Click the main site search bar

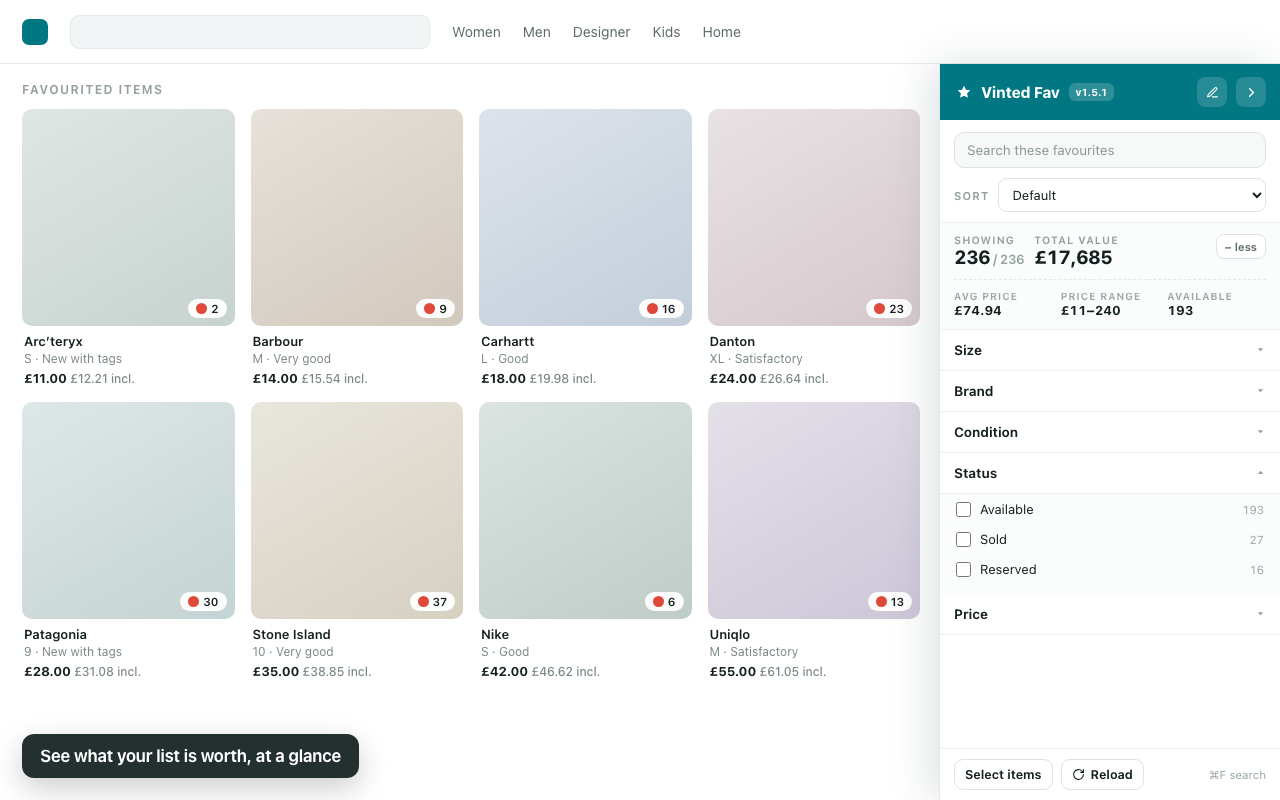(x=250, y=32)
